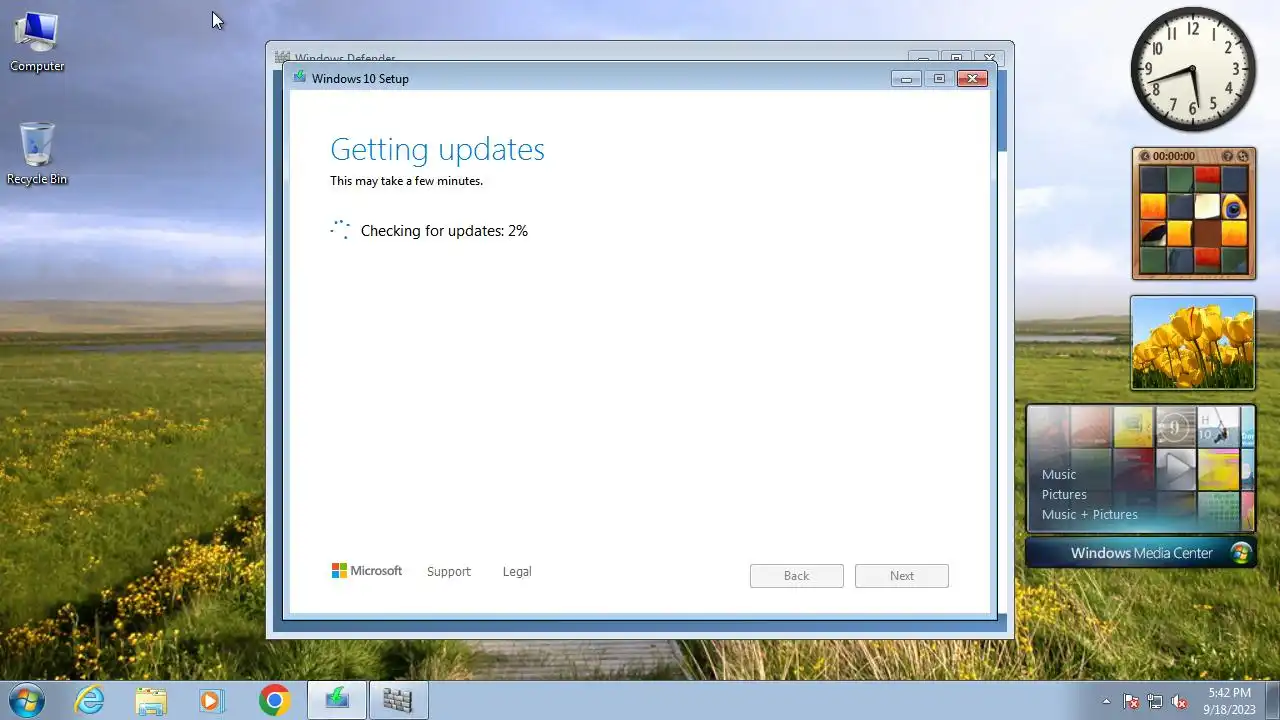Switch to Windows 10 Setup taskbar button

[337, 700]
